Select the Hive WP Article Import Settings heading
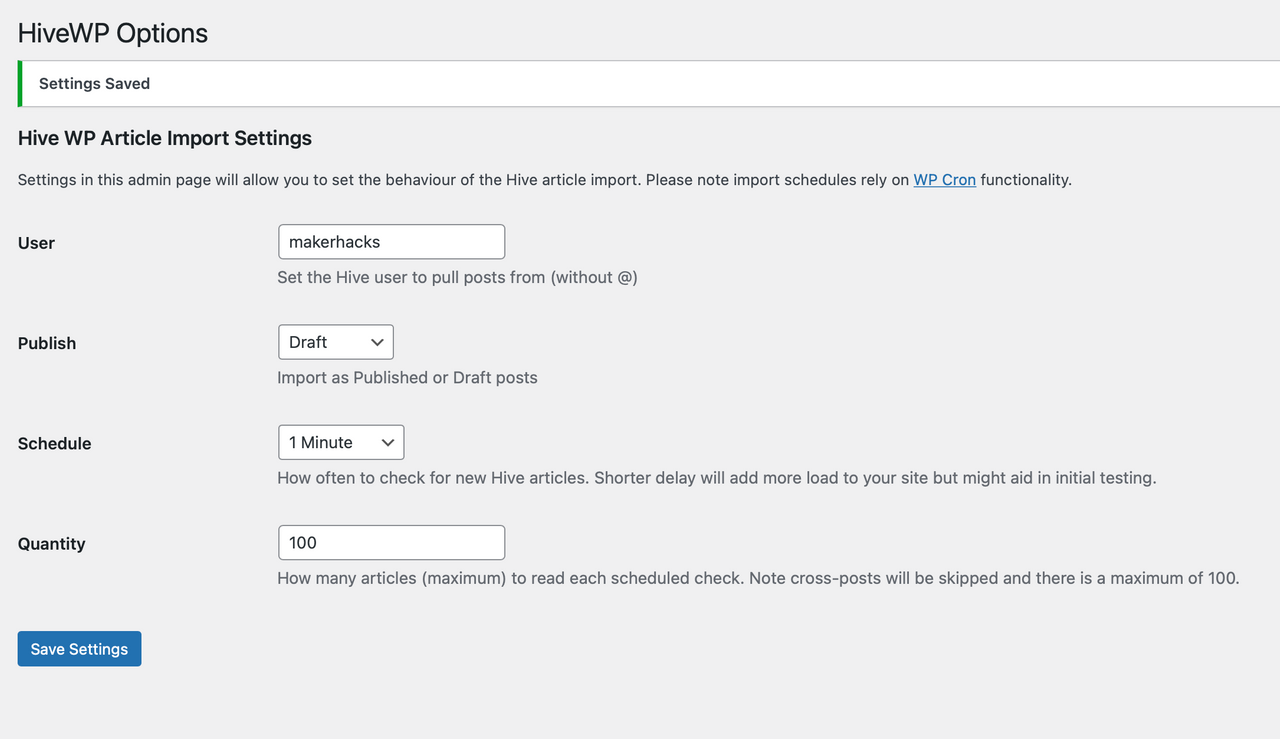The height and width of the screenshot is (739, 1280). pos(165,138)
